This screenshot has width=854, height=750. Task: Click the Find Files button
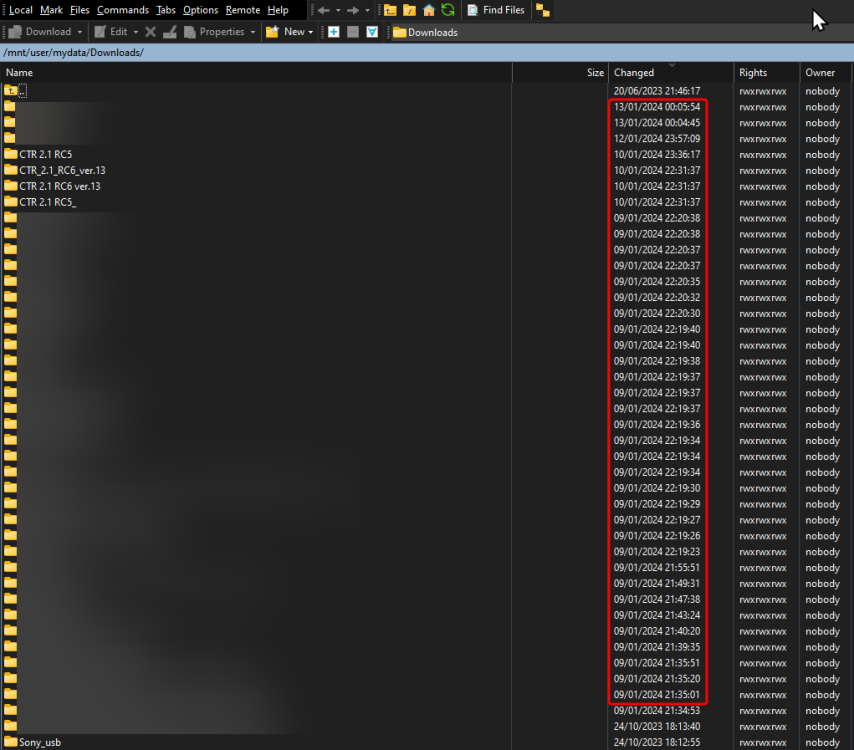(x=496, y=10)
